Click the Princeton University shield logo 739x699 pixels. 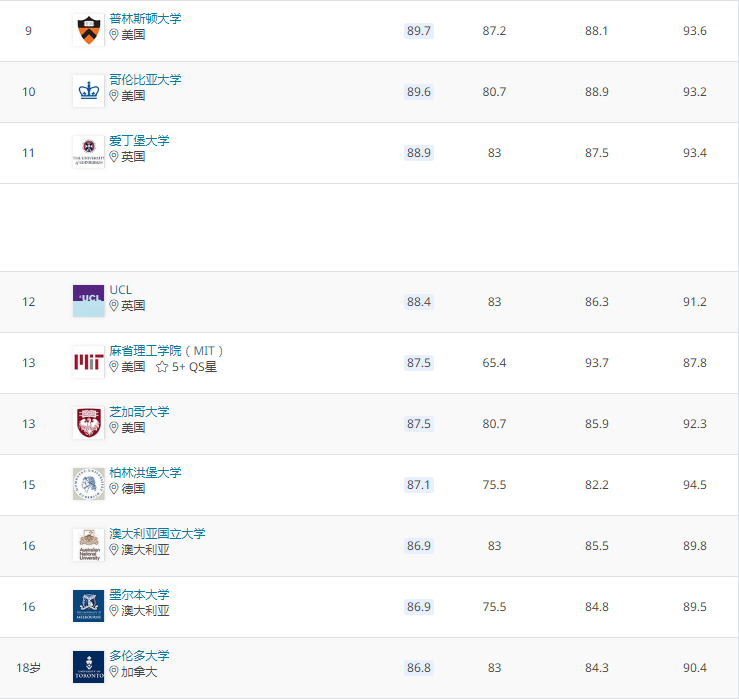88,30
